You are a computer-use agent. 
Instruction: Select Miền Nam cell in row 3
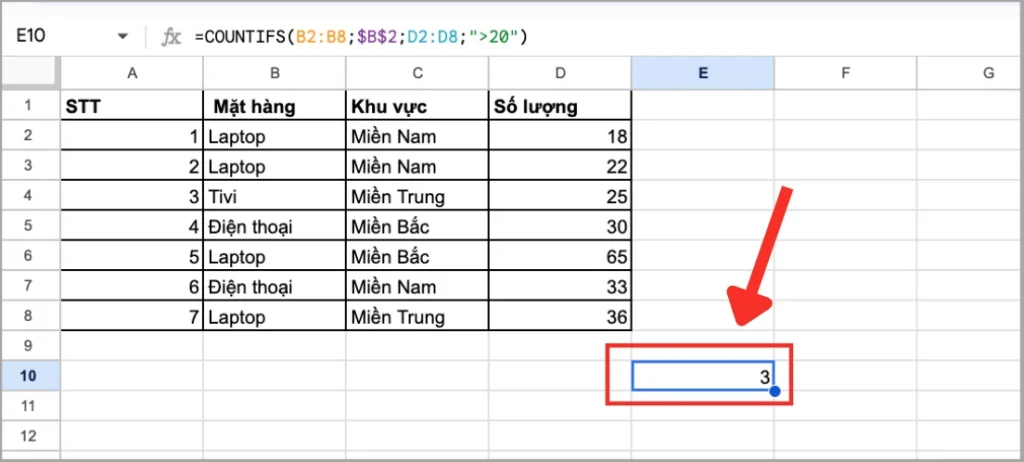417,165
